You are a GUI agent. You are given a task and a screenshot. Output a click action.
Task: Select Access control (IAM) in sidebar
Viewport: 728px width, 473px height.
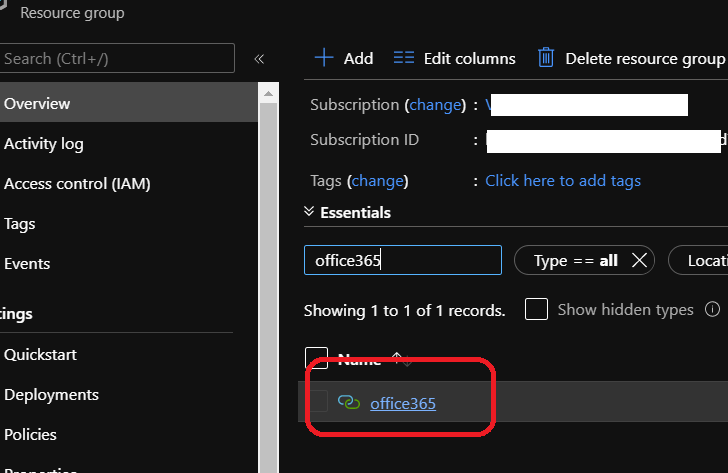pos(77,184)
